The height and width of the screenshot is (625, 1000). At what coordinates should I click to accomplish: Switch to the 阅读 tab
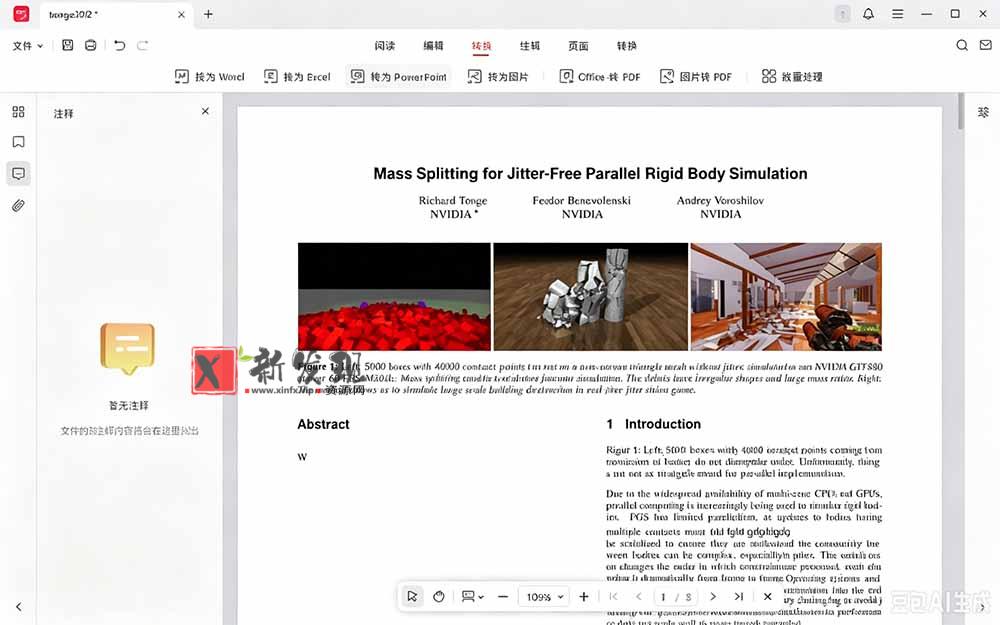[x=385, y=45]
